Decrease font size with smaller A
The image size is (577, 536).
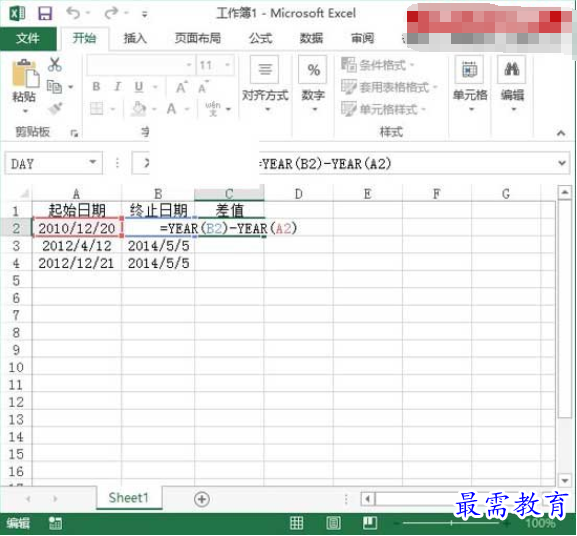point(203,88)
